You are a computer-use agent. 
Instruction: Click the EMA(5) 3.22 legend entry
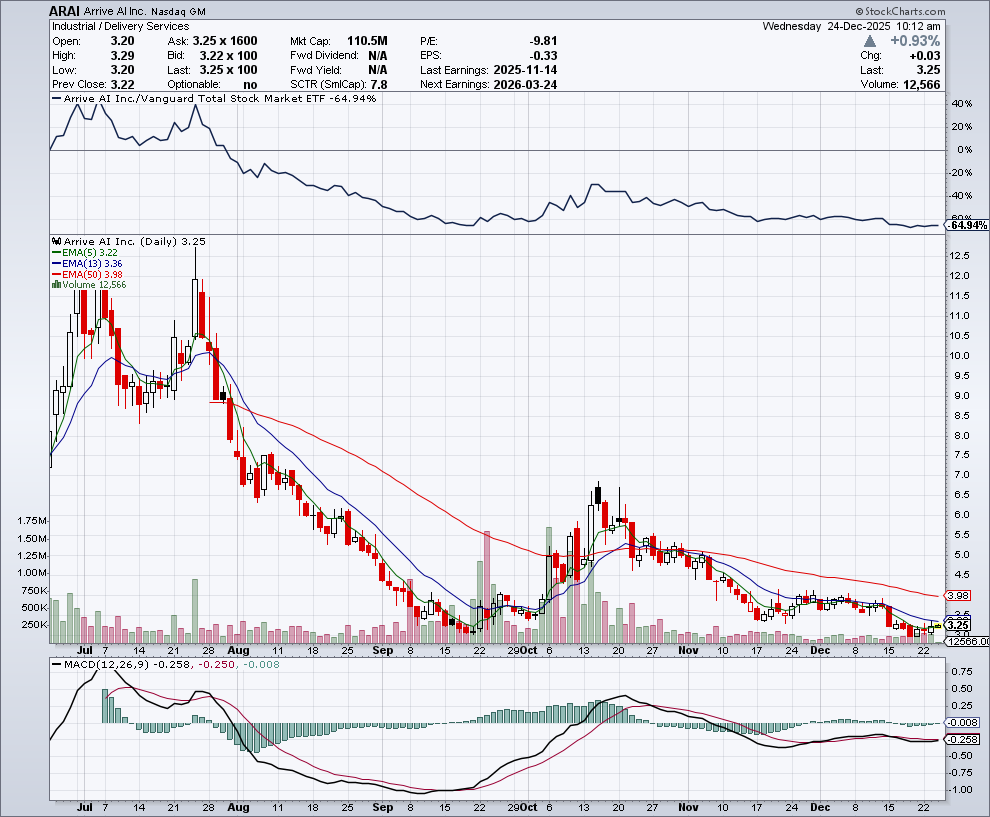85,253
